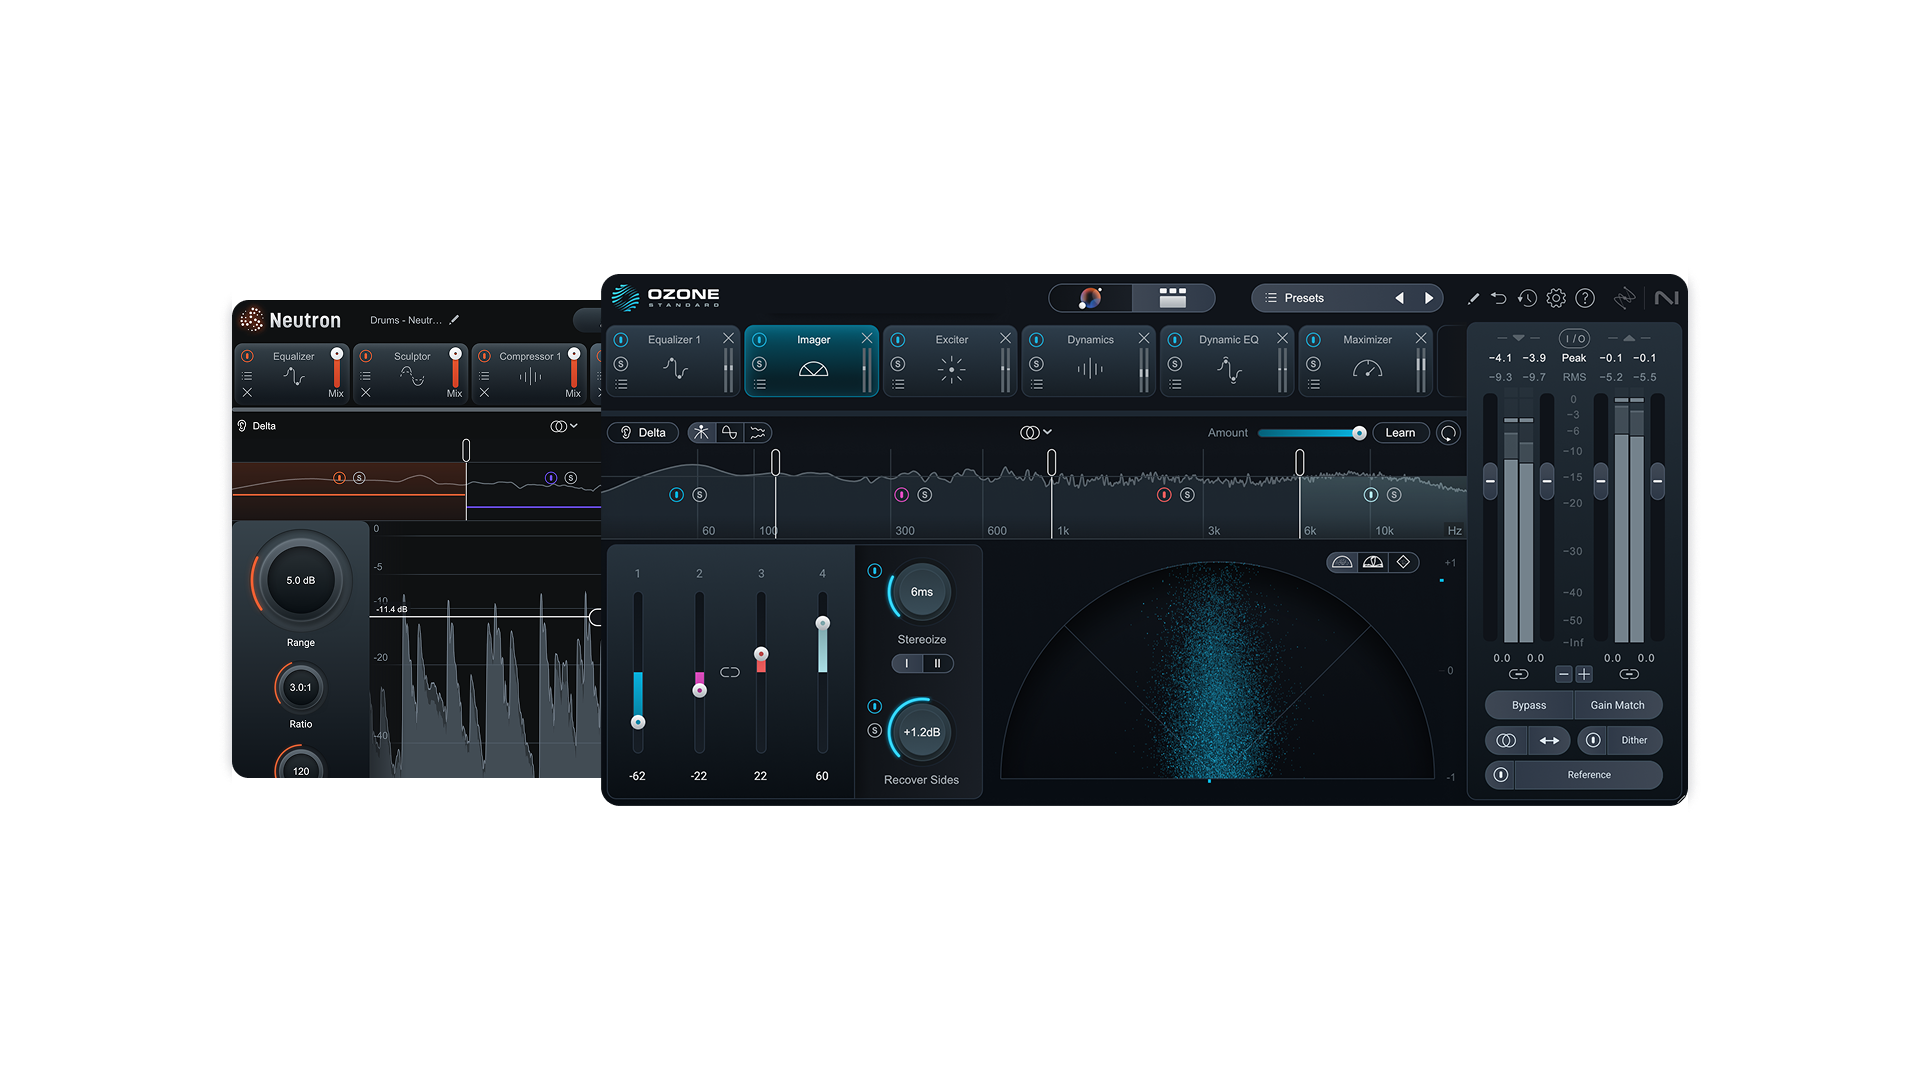Go to the next Ozone preset
Viewport: 1920px width, 1080px height.
(x=1429, y=298)
